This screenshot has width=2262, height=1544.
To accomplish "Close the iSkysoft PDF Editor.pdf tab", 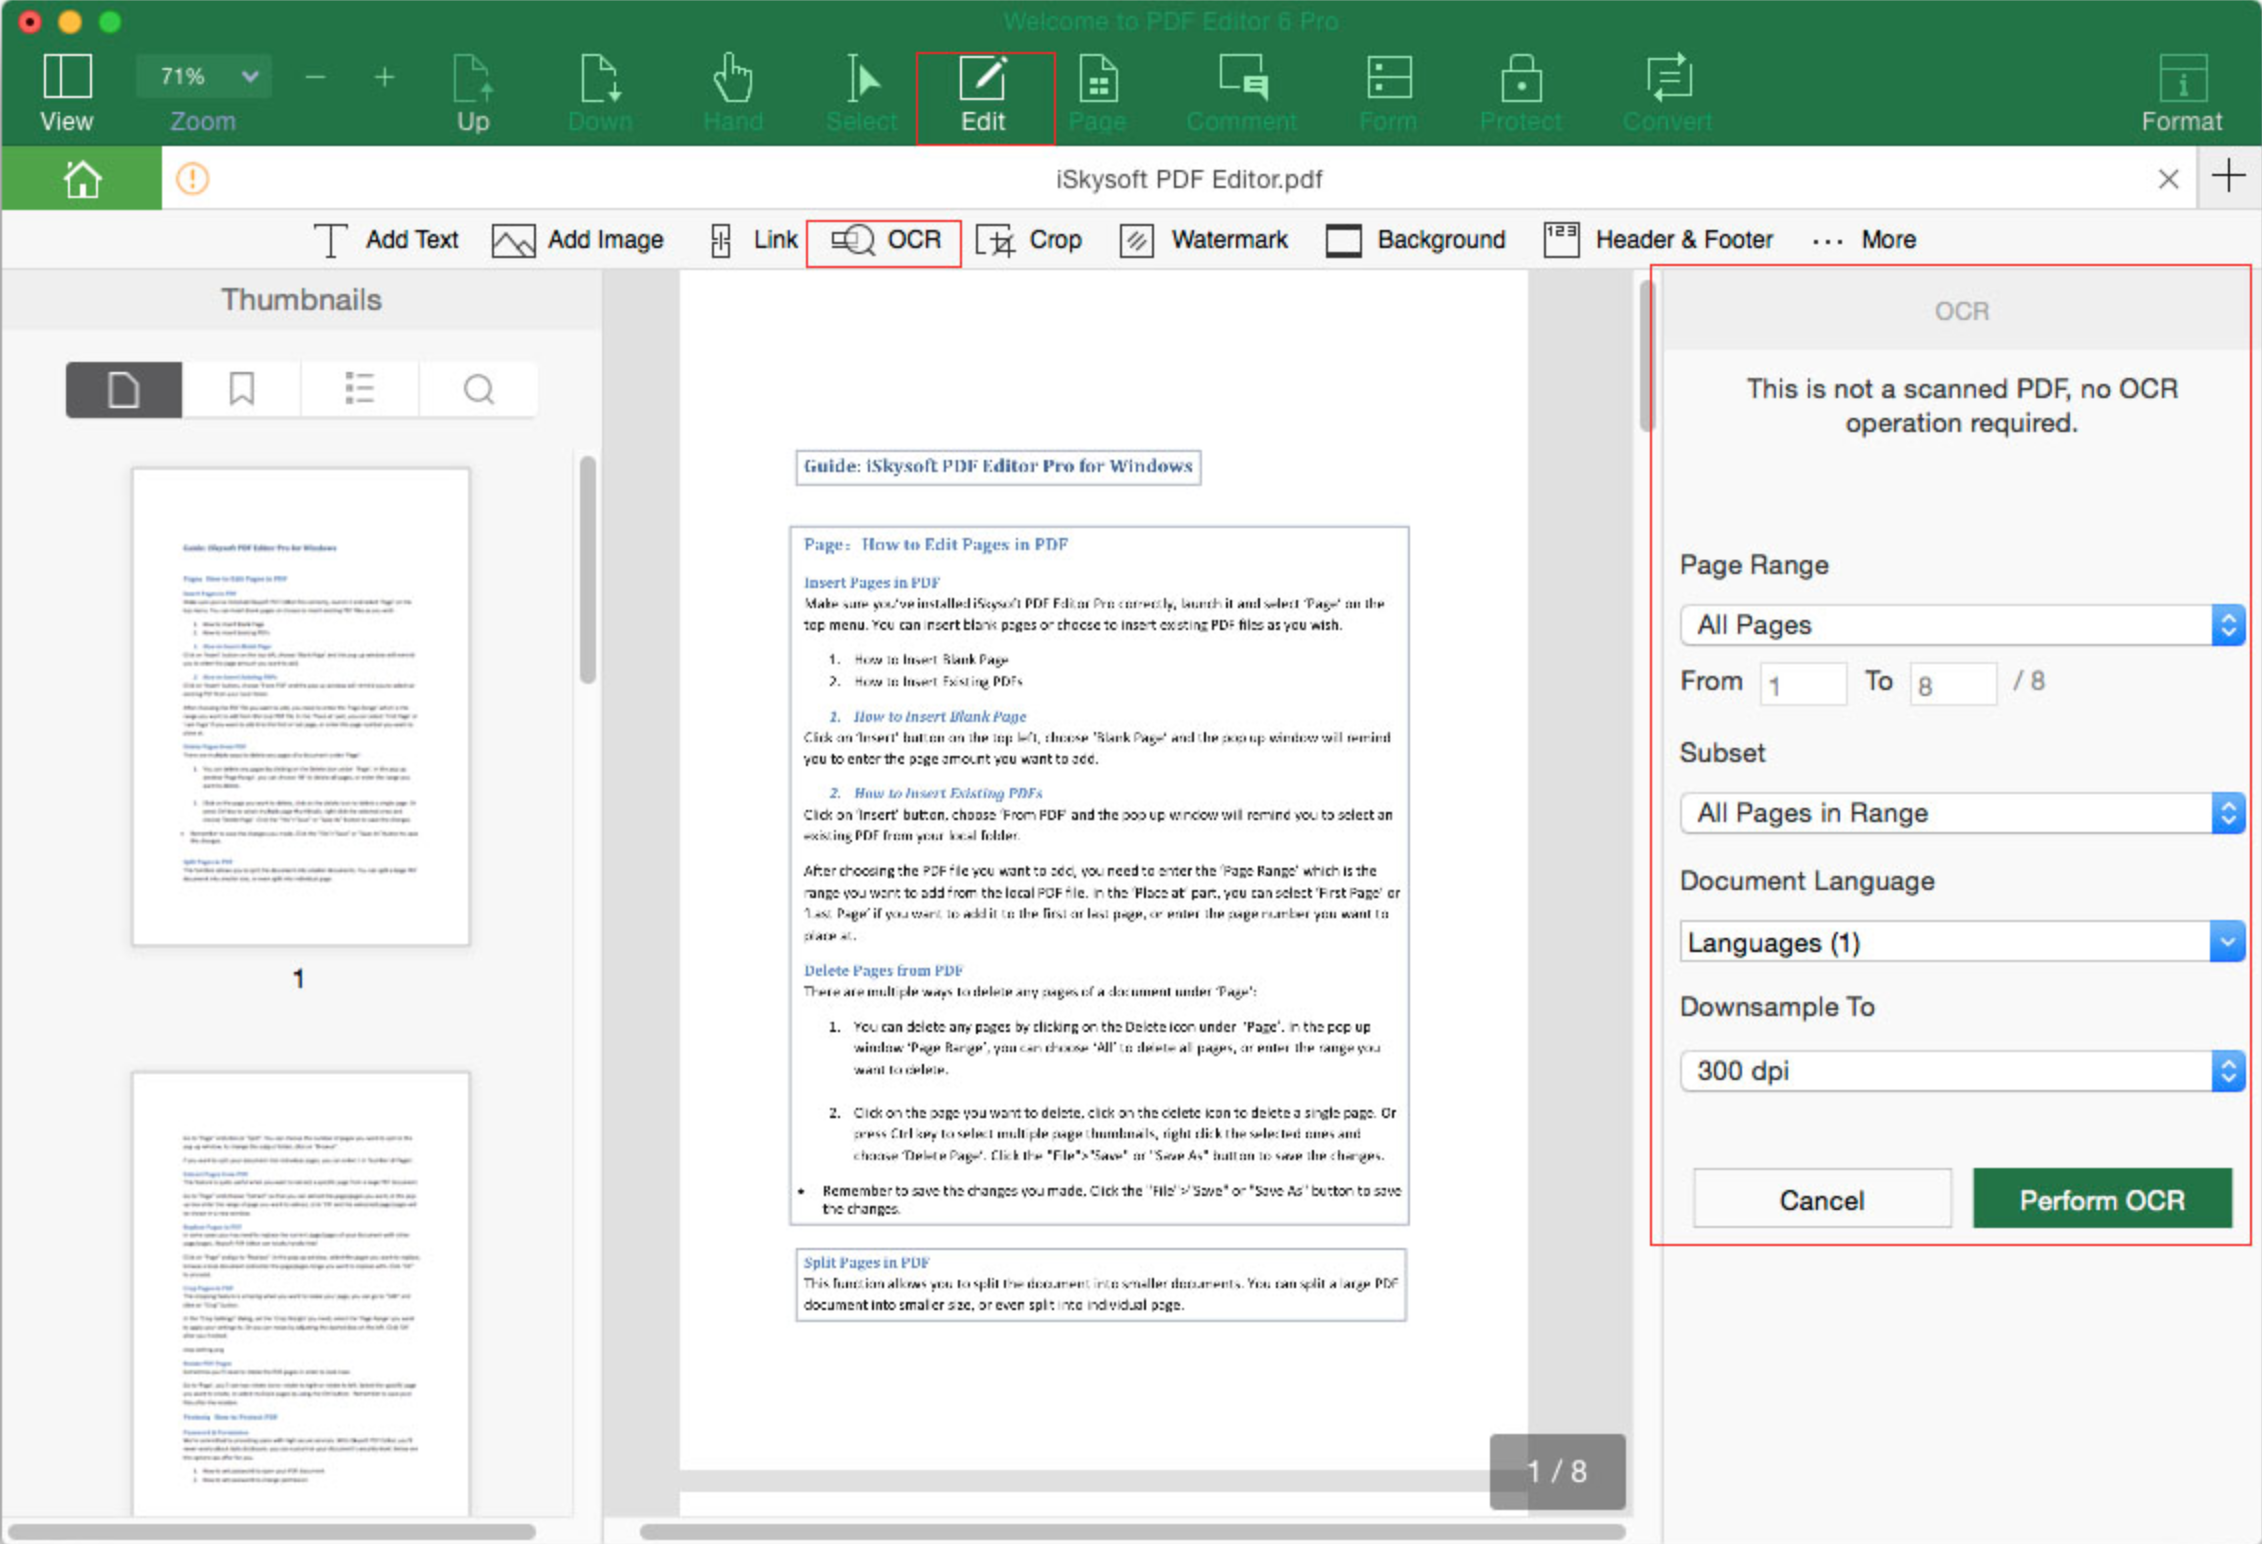I will [x=2168, y=179].
